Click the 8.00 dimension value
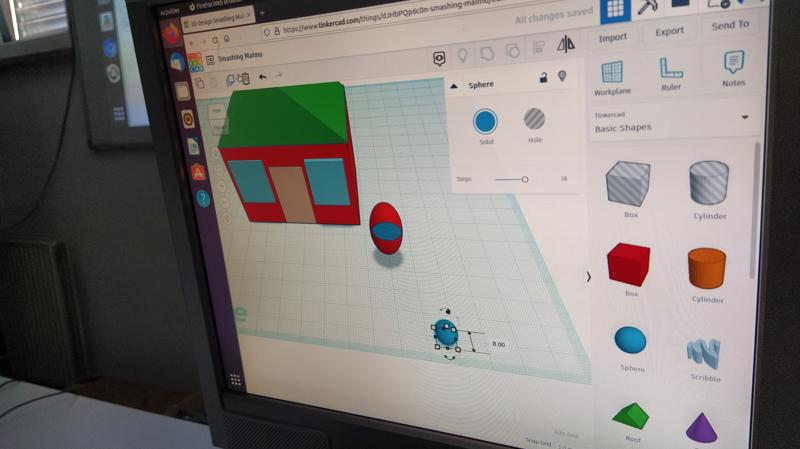Image resolution: width=800 pixels, height=449 pixels. click(x=498, y=344)
